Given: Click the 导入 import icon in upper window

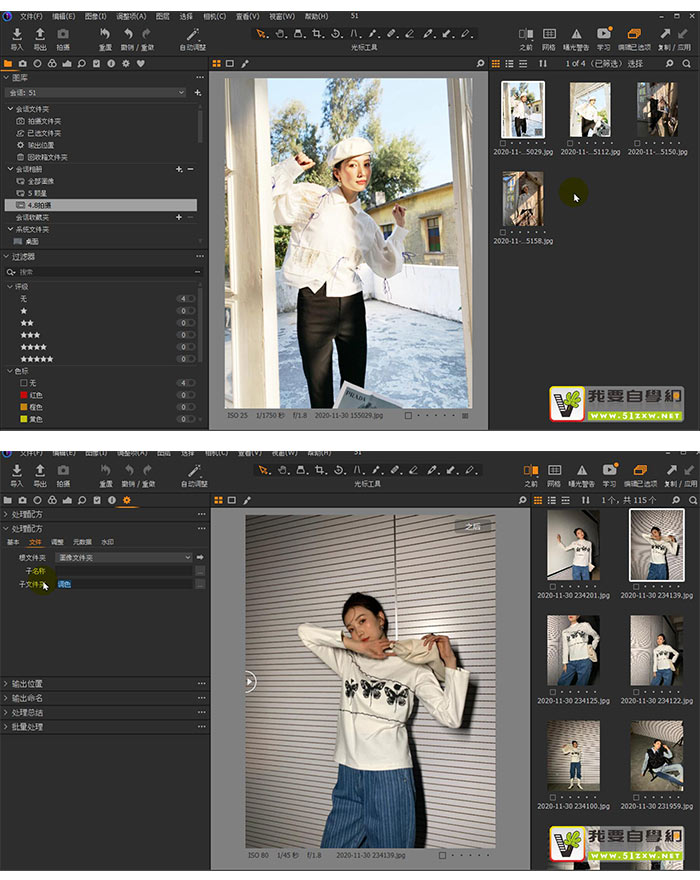Looking at the screenshot, I should point(17,34).
